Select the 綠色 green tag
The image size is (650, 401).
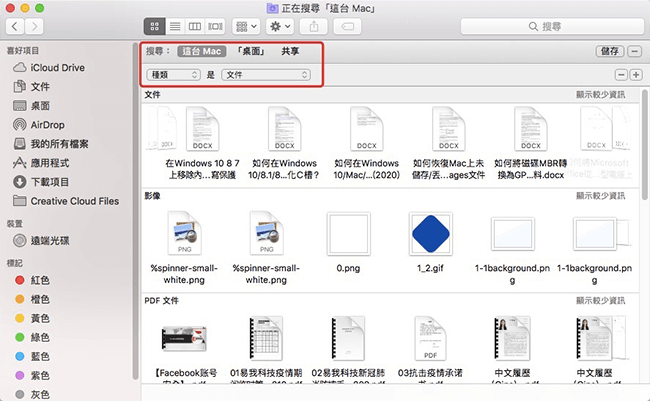point(32,338)
